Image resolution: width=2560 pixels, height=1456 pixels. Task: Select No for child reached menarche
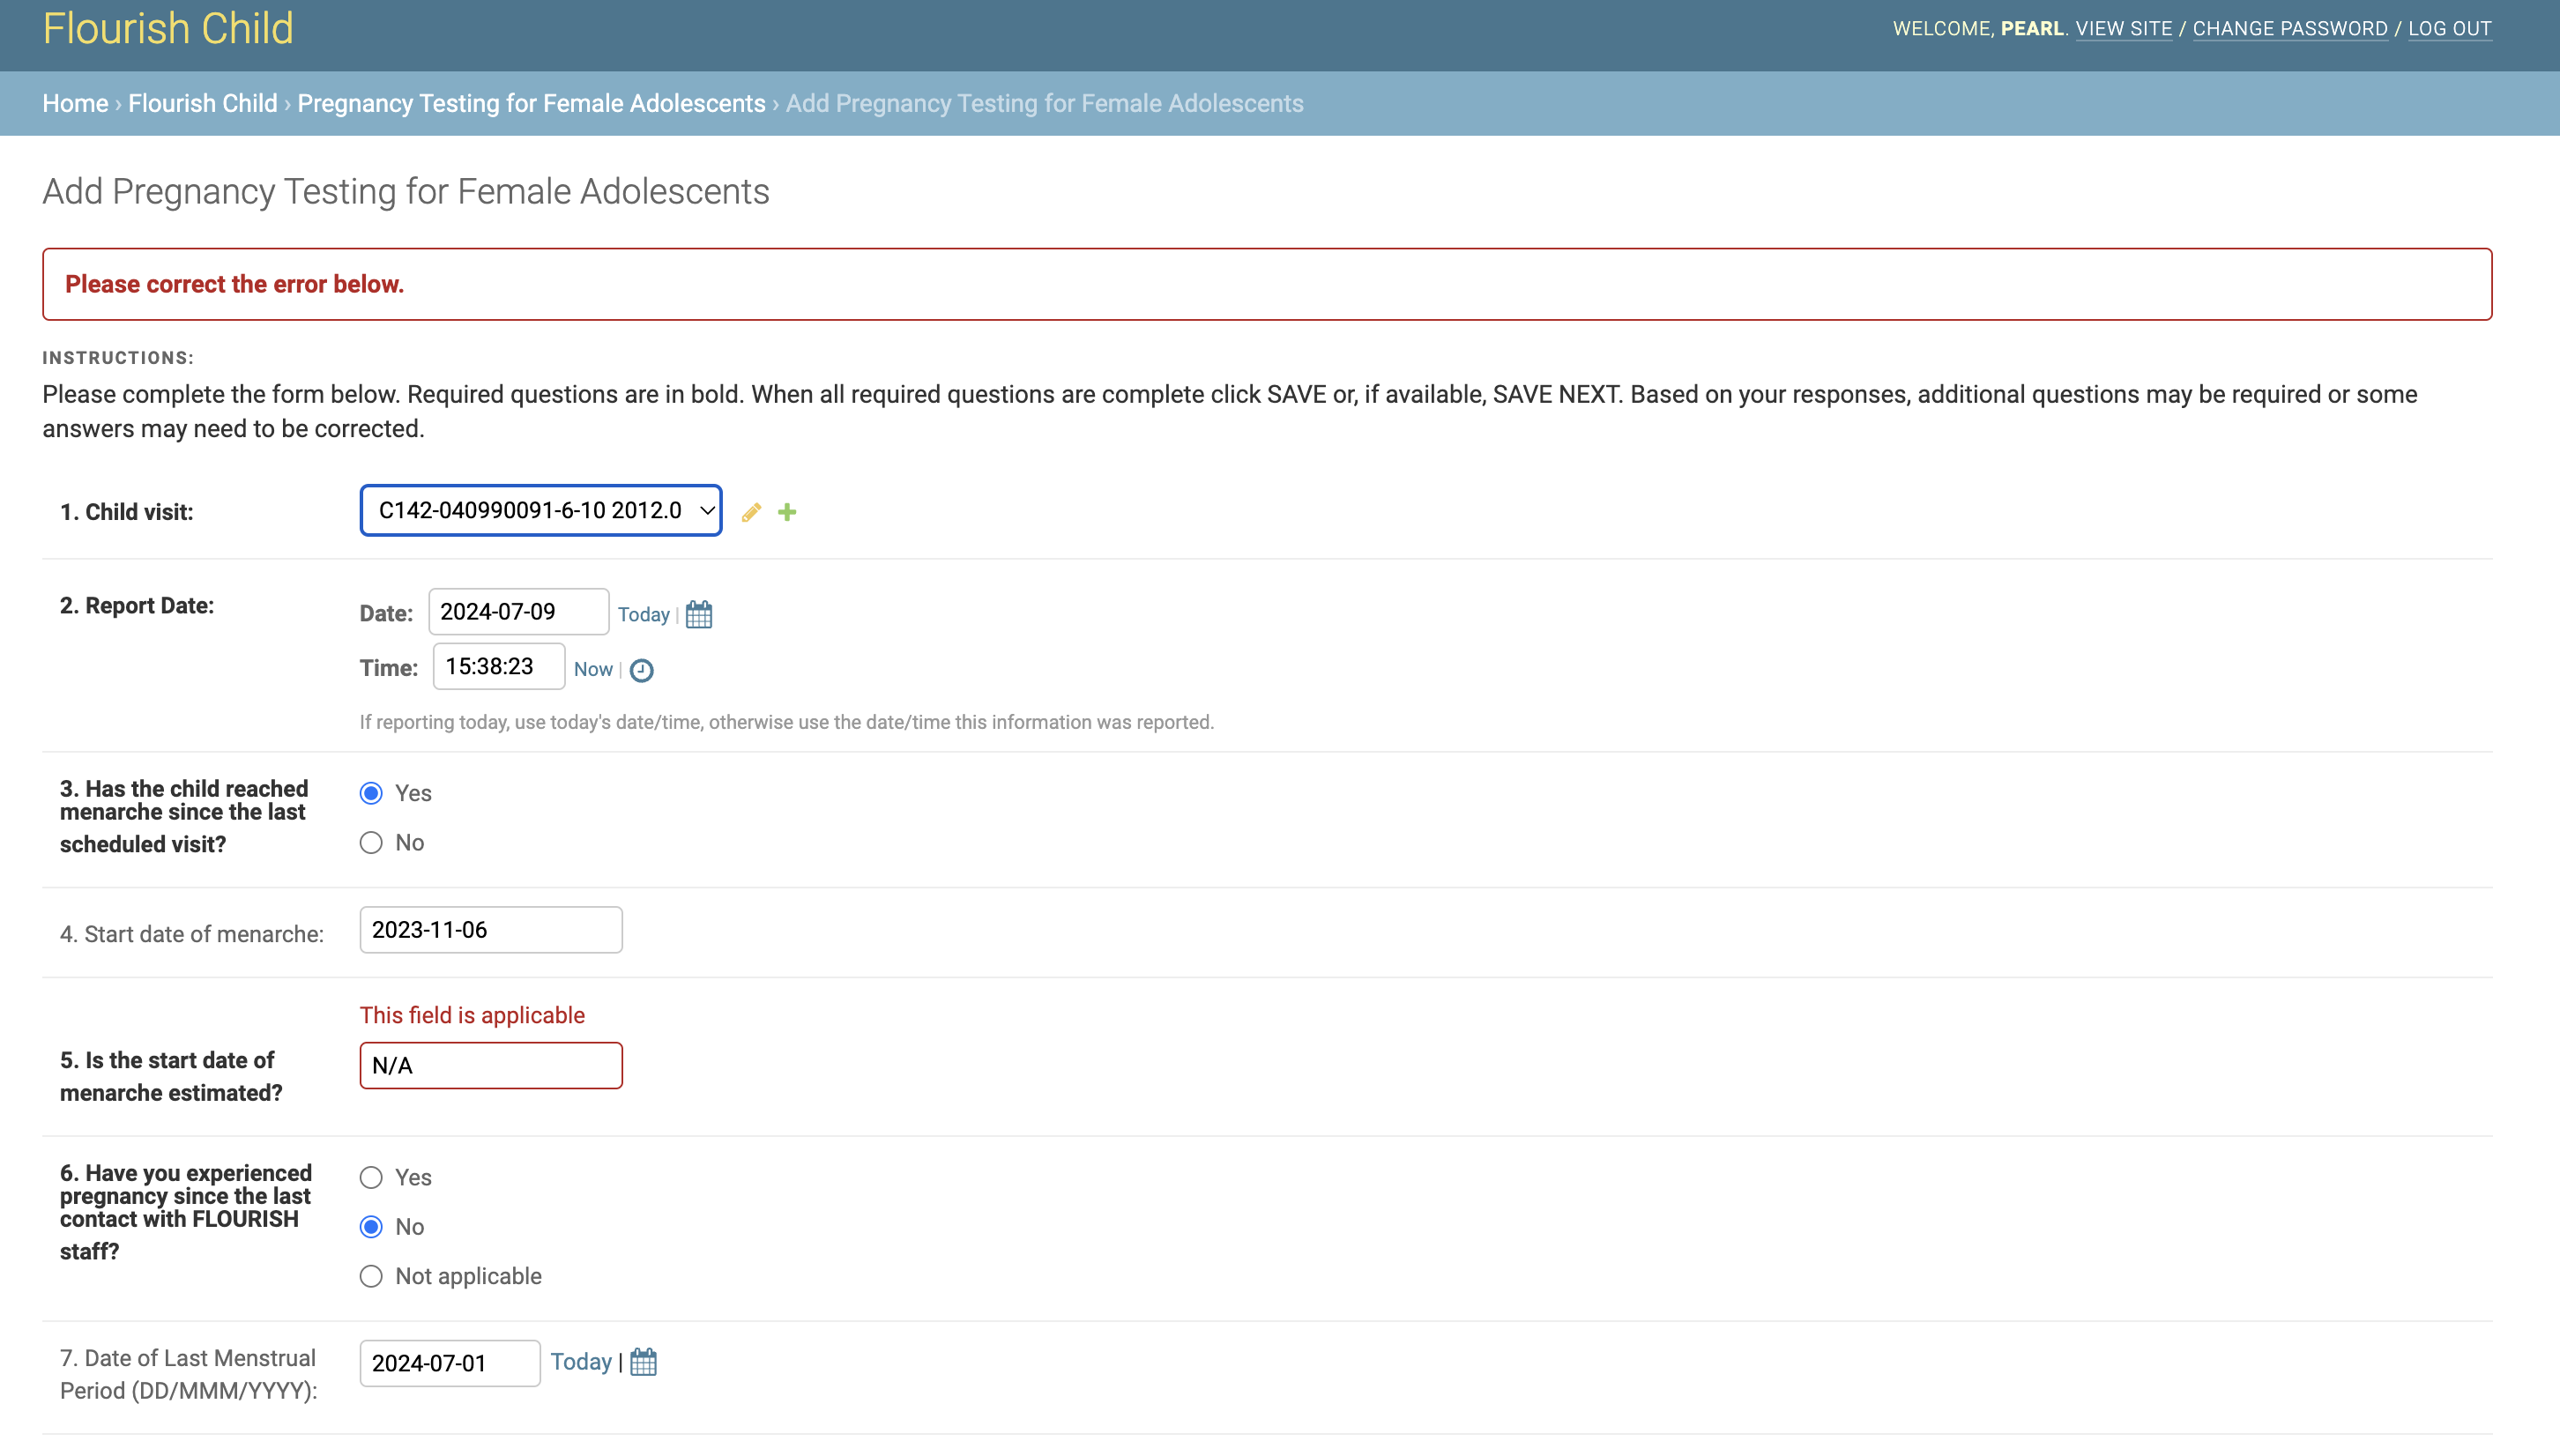click(x=371, y=843)
